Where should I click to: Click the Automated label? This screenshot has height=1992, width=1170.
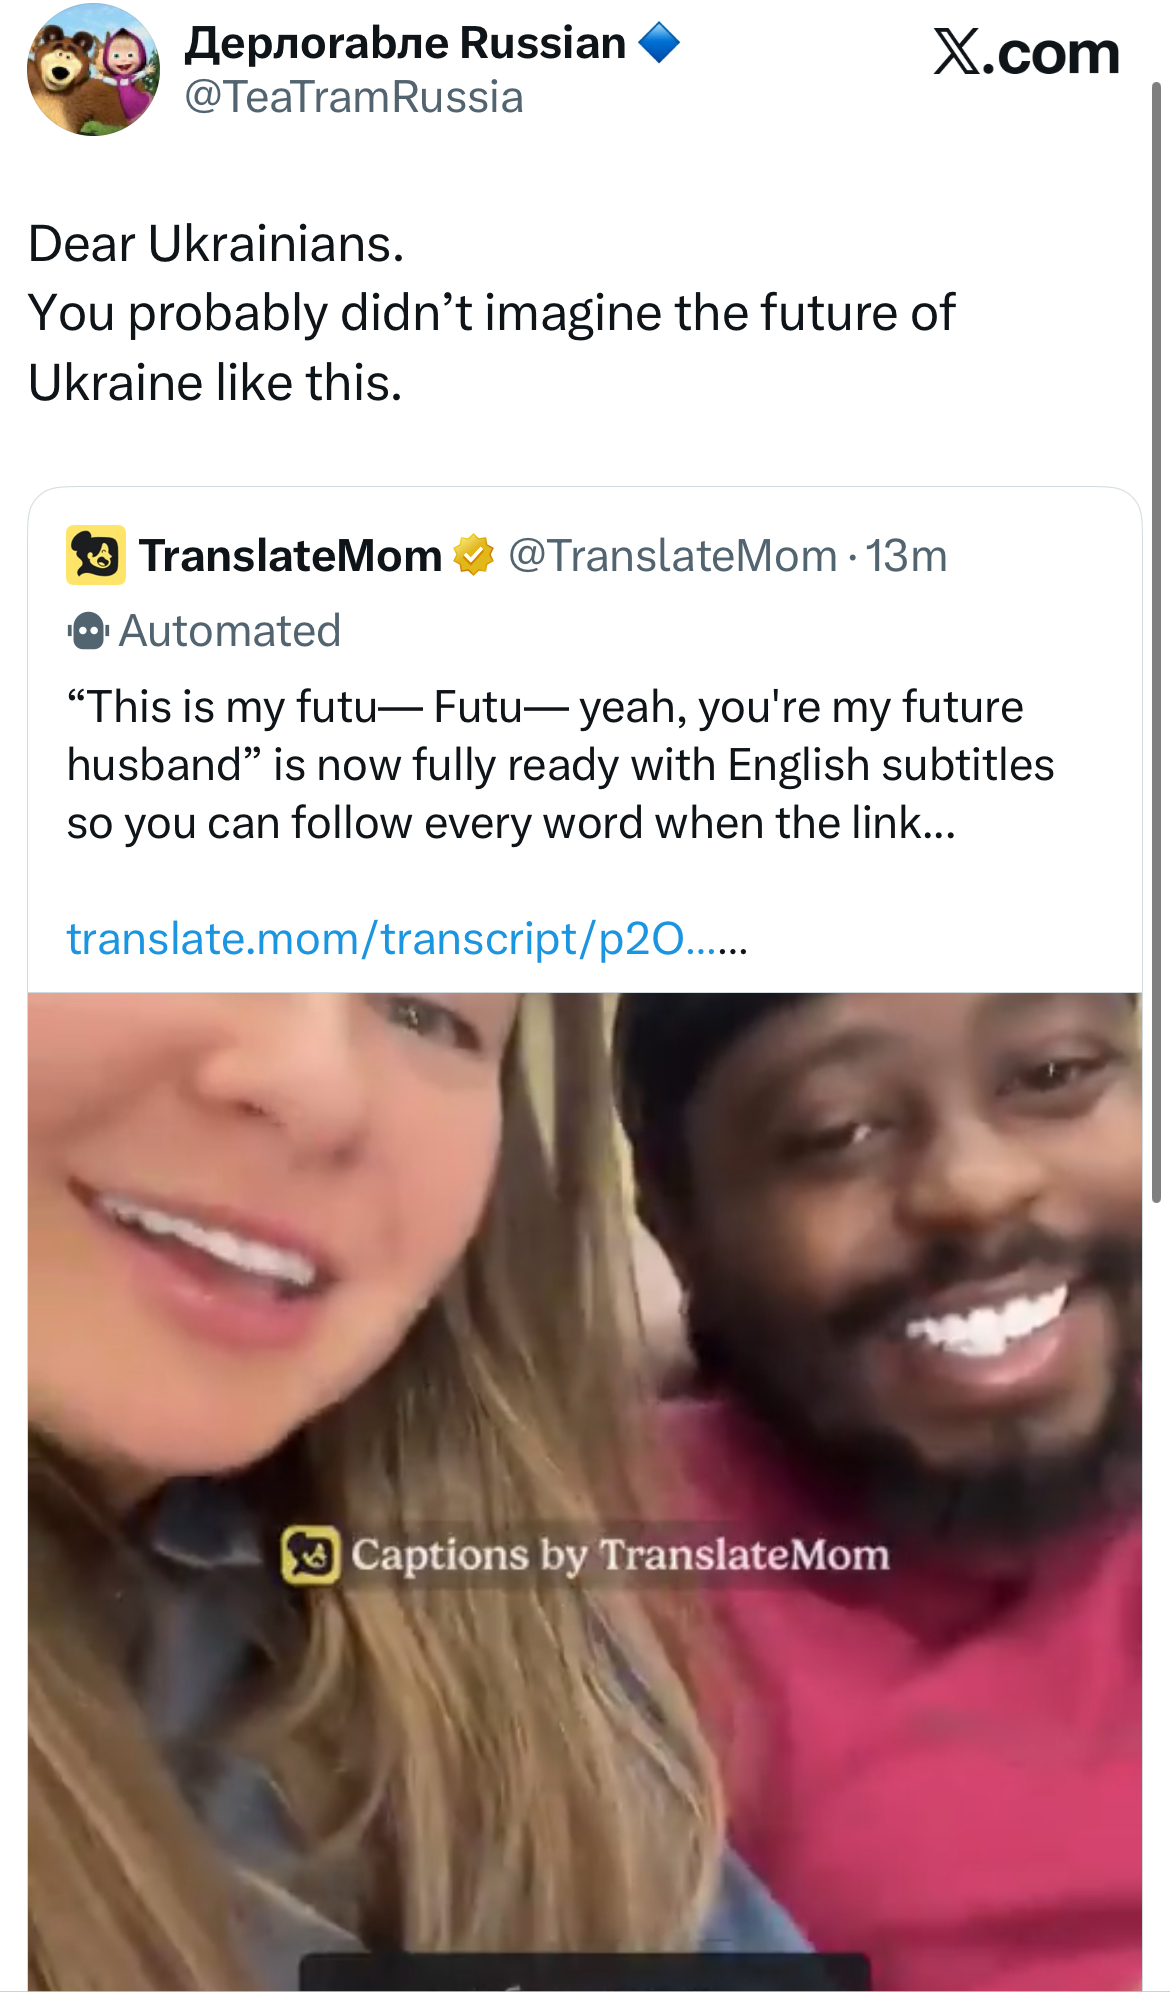230,631
